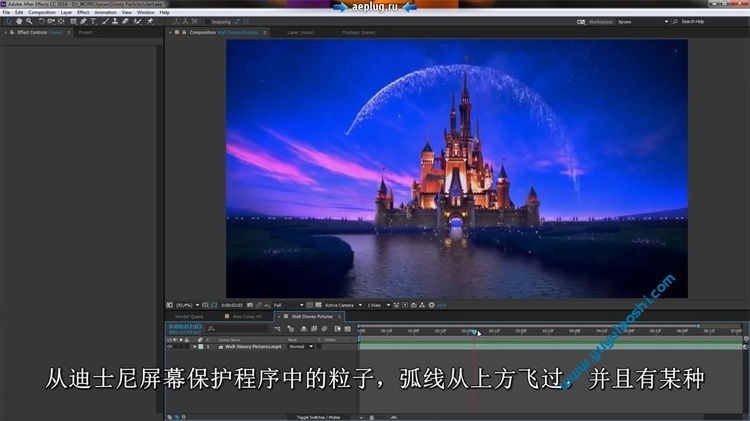Click the viewer timecode 0:00:02:03 button
This screenshot has width=750, height=421.
pos(232,305)
